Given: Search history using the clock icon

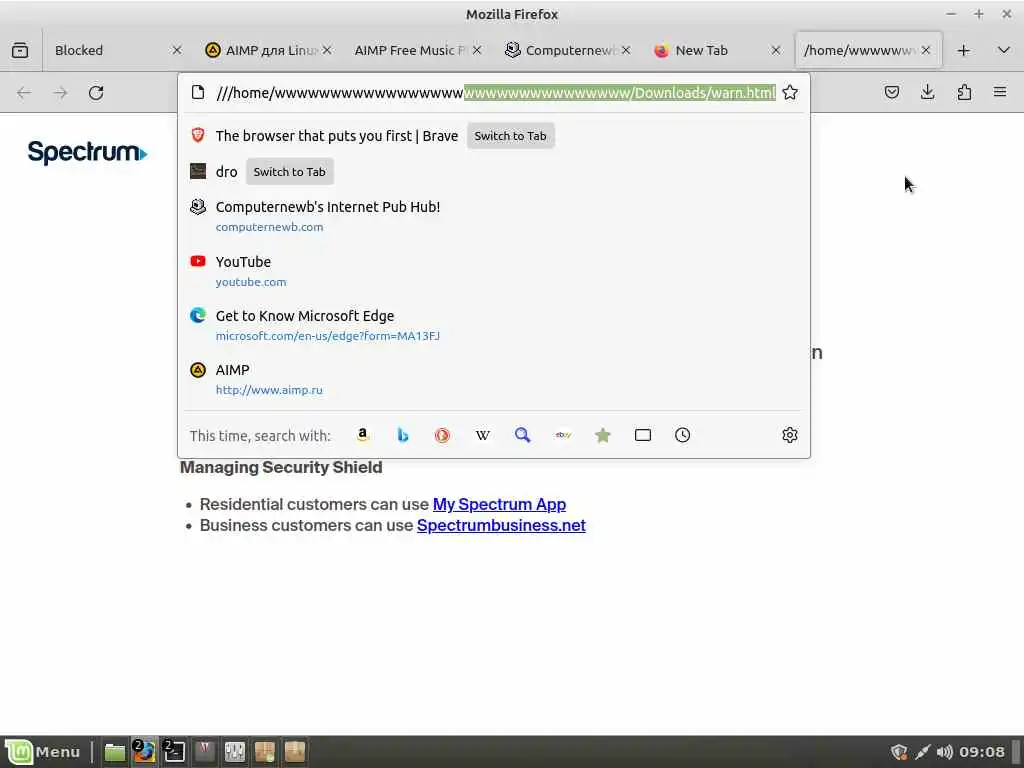Looking at the screenshot, I should pos(682,435).
